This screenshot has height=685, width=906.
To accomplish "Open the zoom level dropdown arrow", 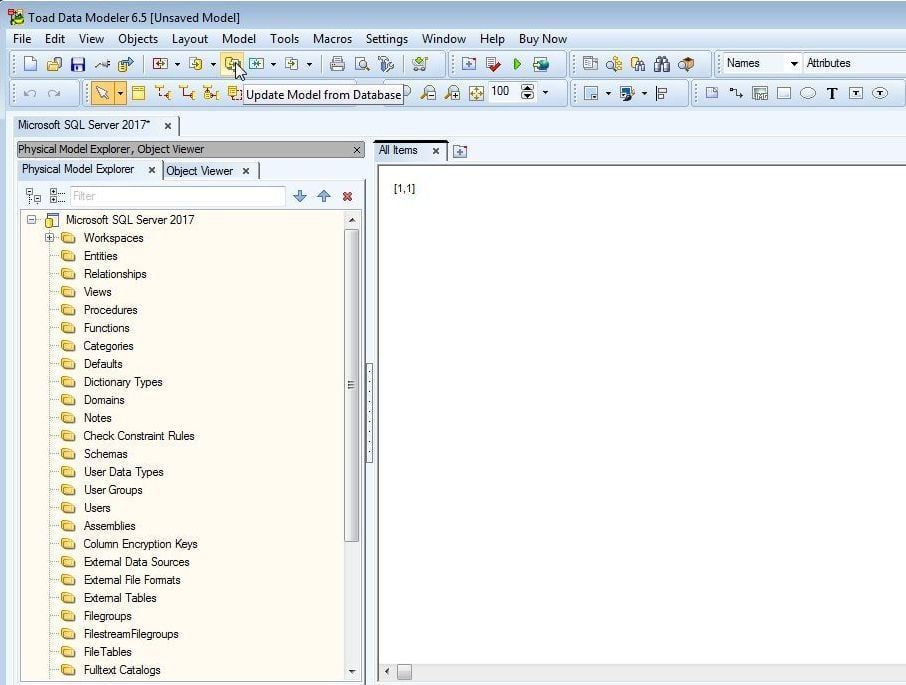I will pyautogui.click(x=545, y=92).
